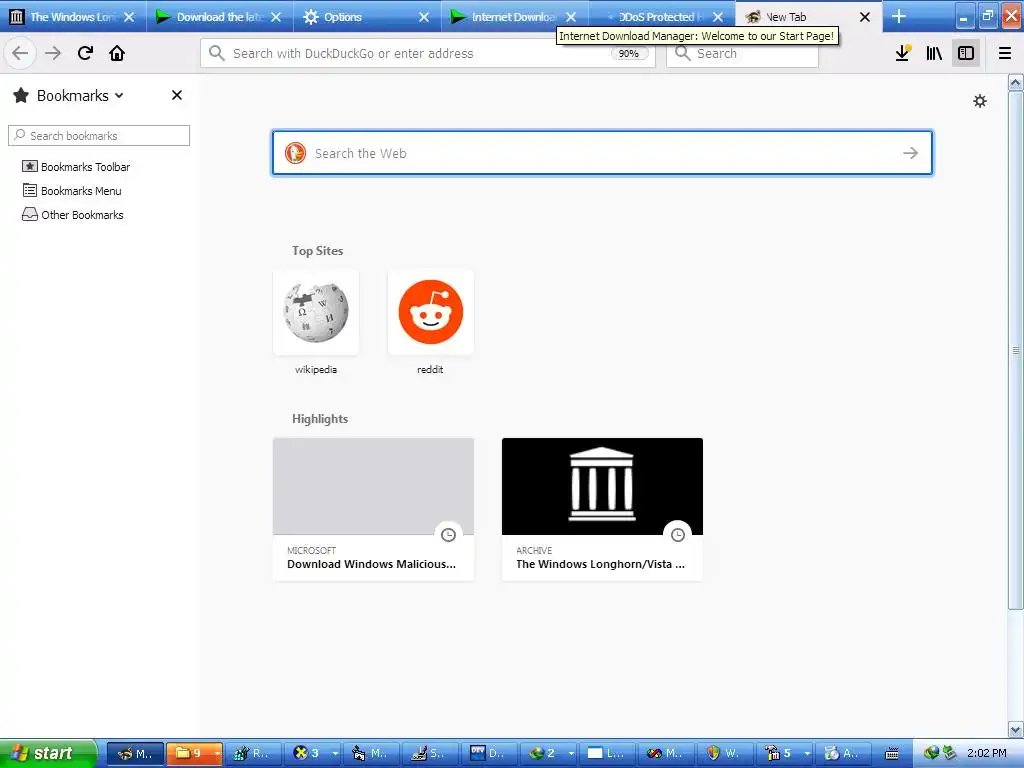Screen dimensions: 1024x768
Task: Click the toolbar Search box
Action: click(743, 54)
